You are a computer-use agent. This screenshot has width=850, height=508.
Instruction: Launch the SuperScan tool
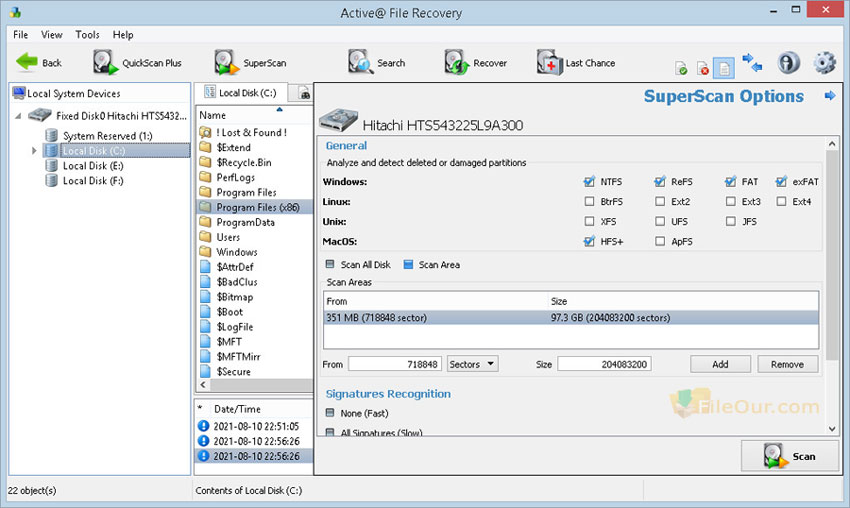pos(250,63)
